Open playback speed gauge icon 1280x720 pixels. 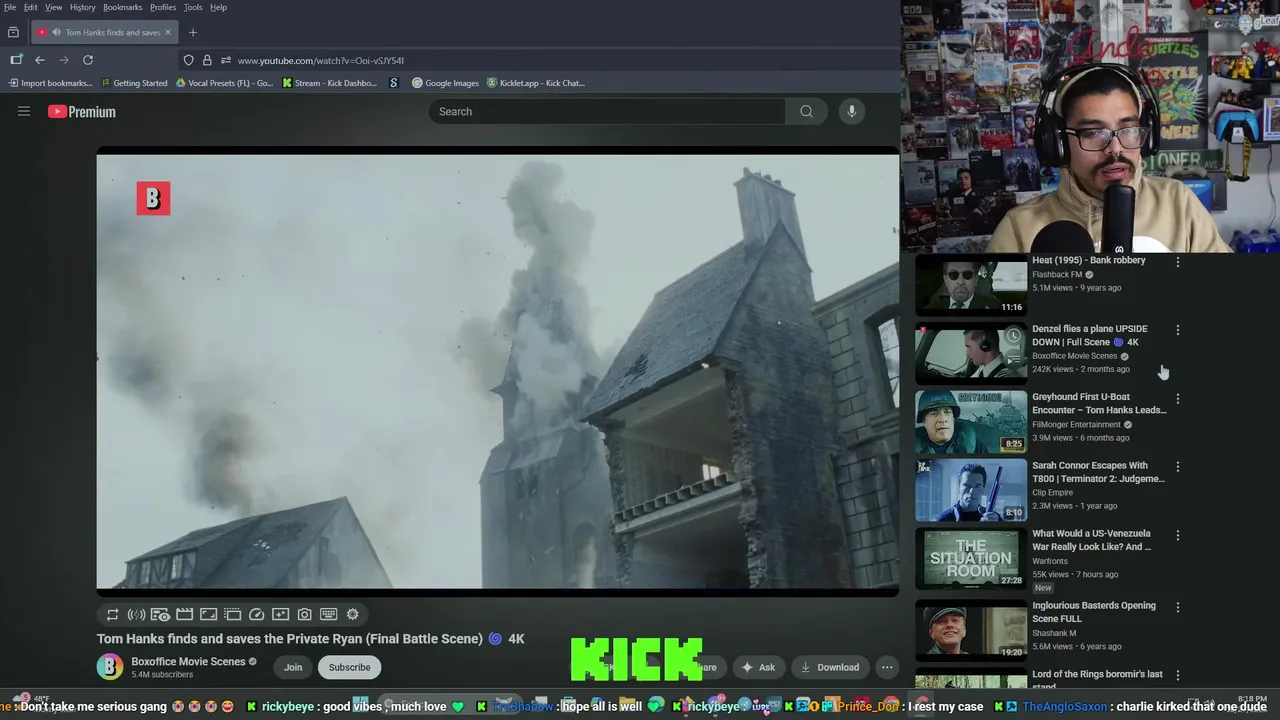click(x=256, y=614)
